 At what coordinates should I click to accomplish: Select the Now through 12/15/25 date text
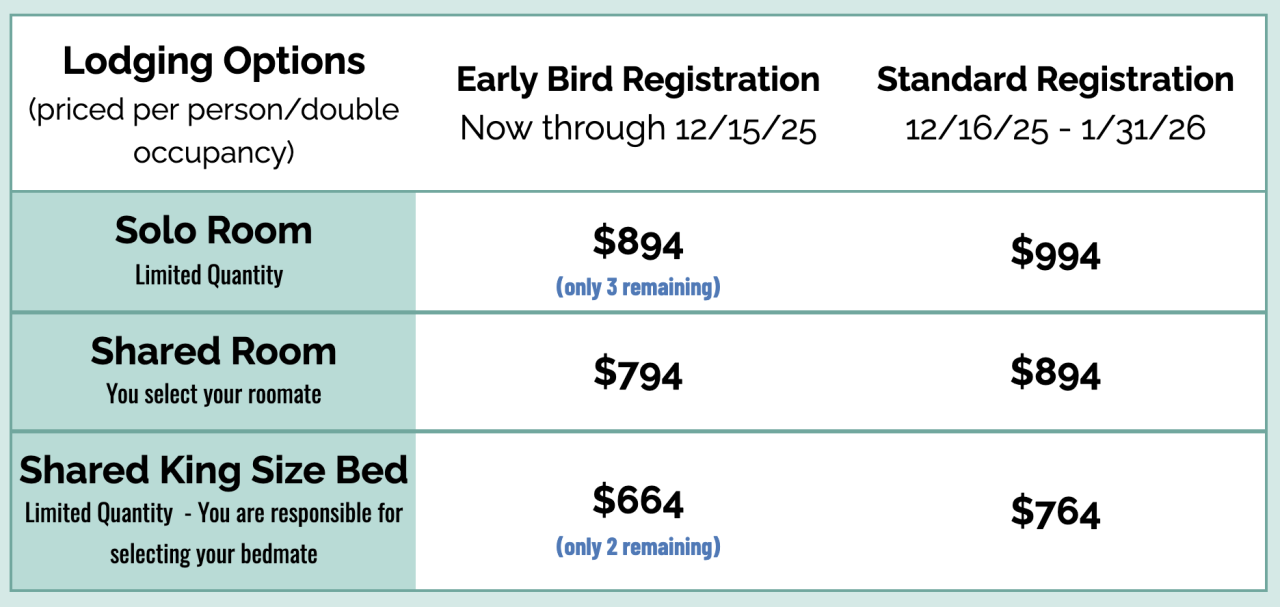coord(638,128)
